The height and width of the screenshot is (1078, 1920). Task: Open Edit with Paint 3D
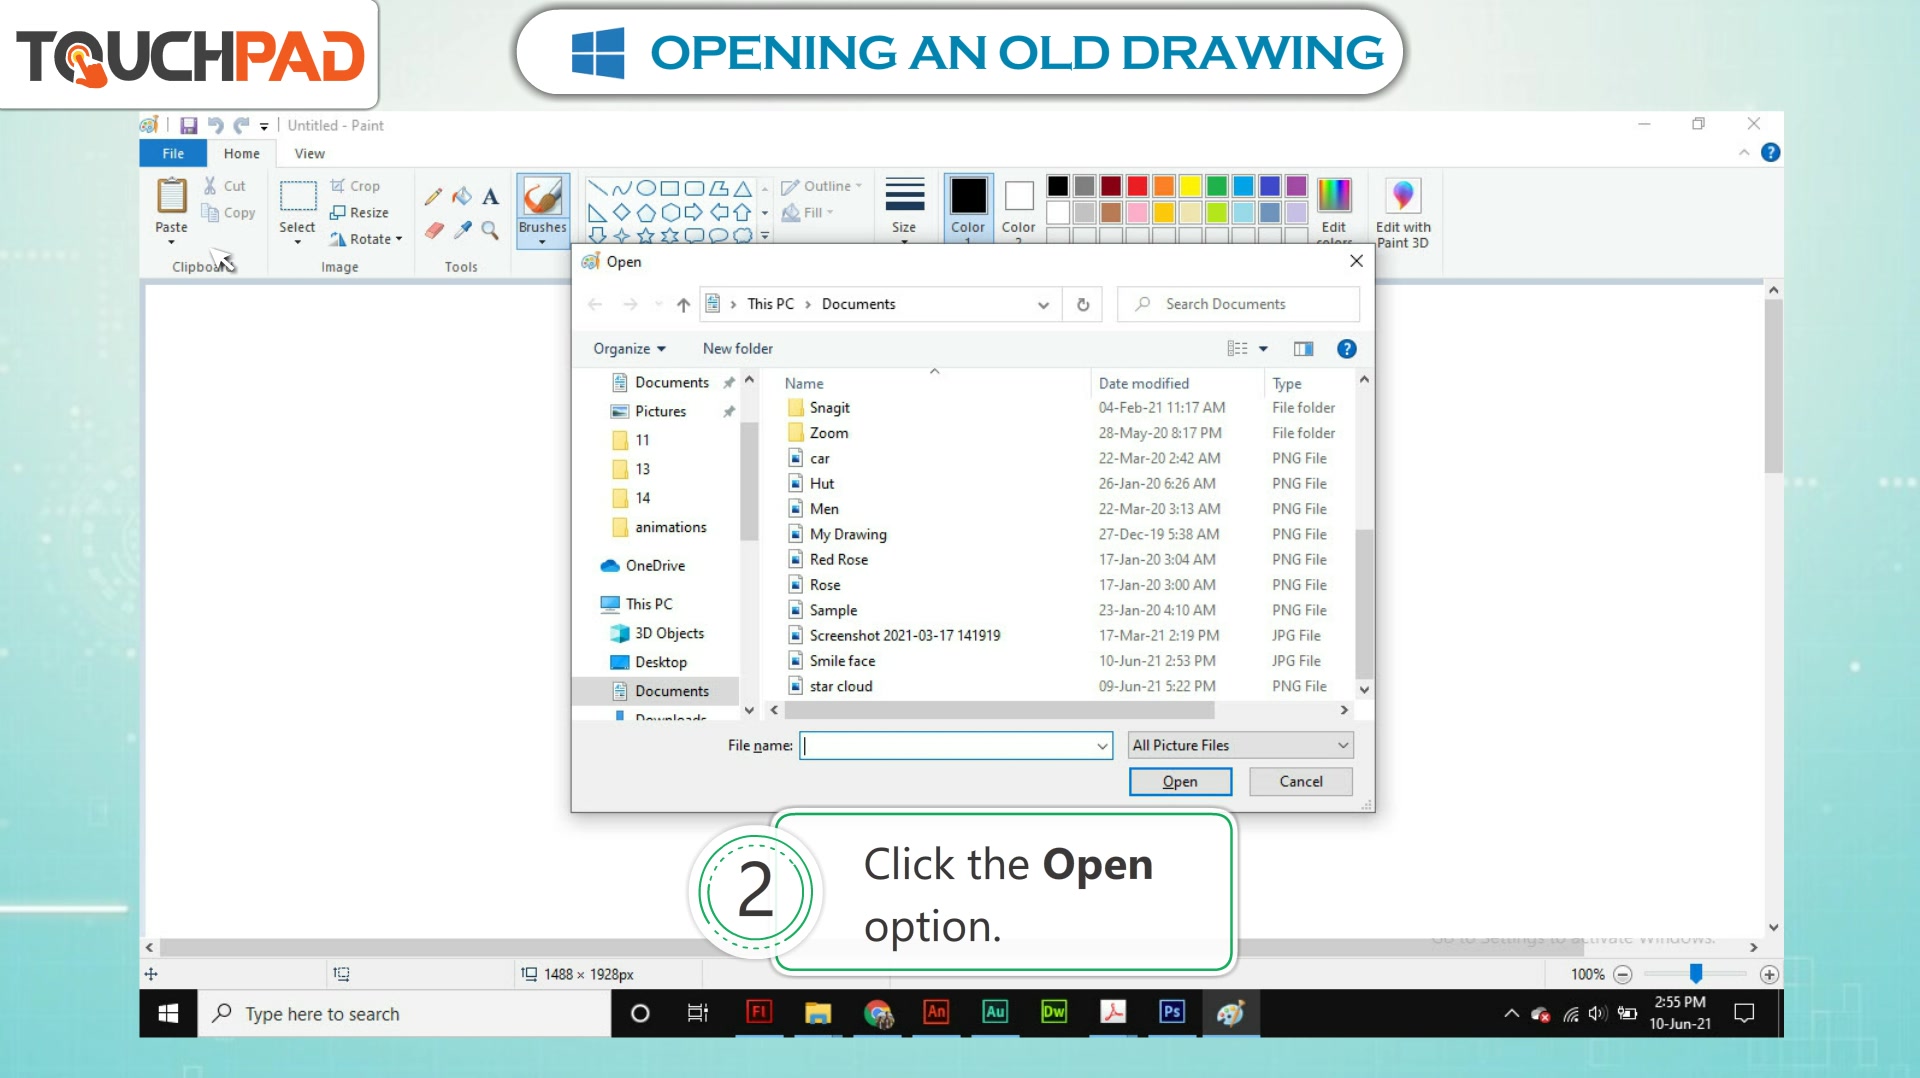[1403, 212]
